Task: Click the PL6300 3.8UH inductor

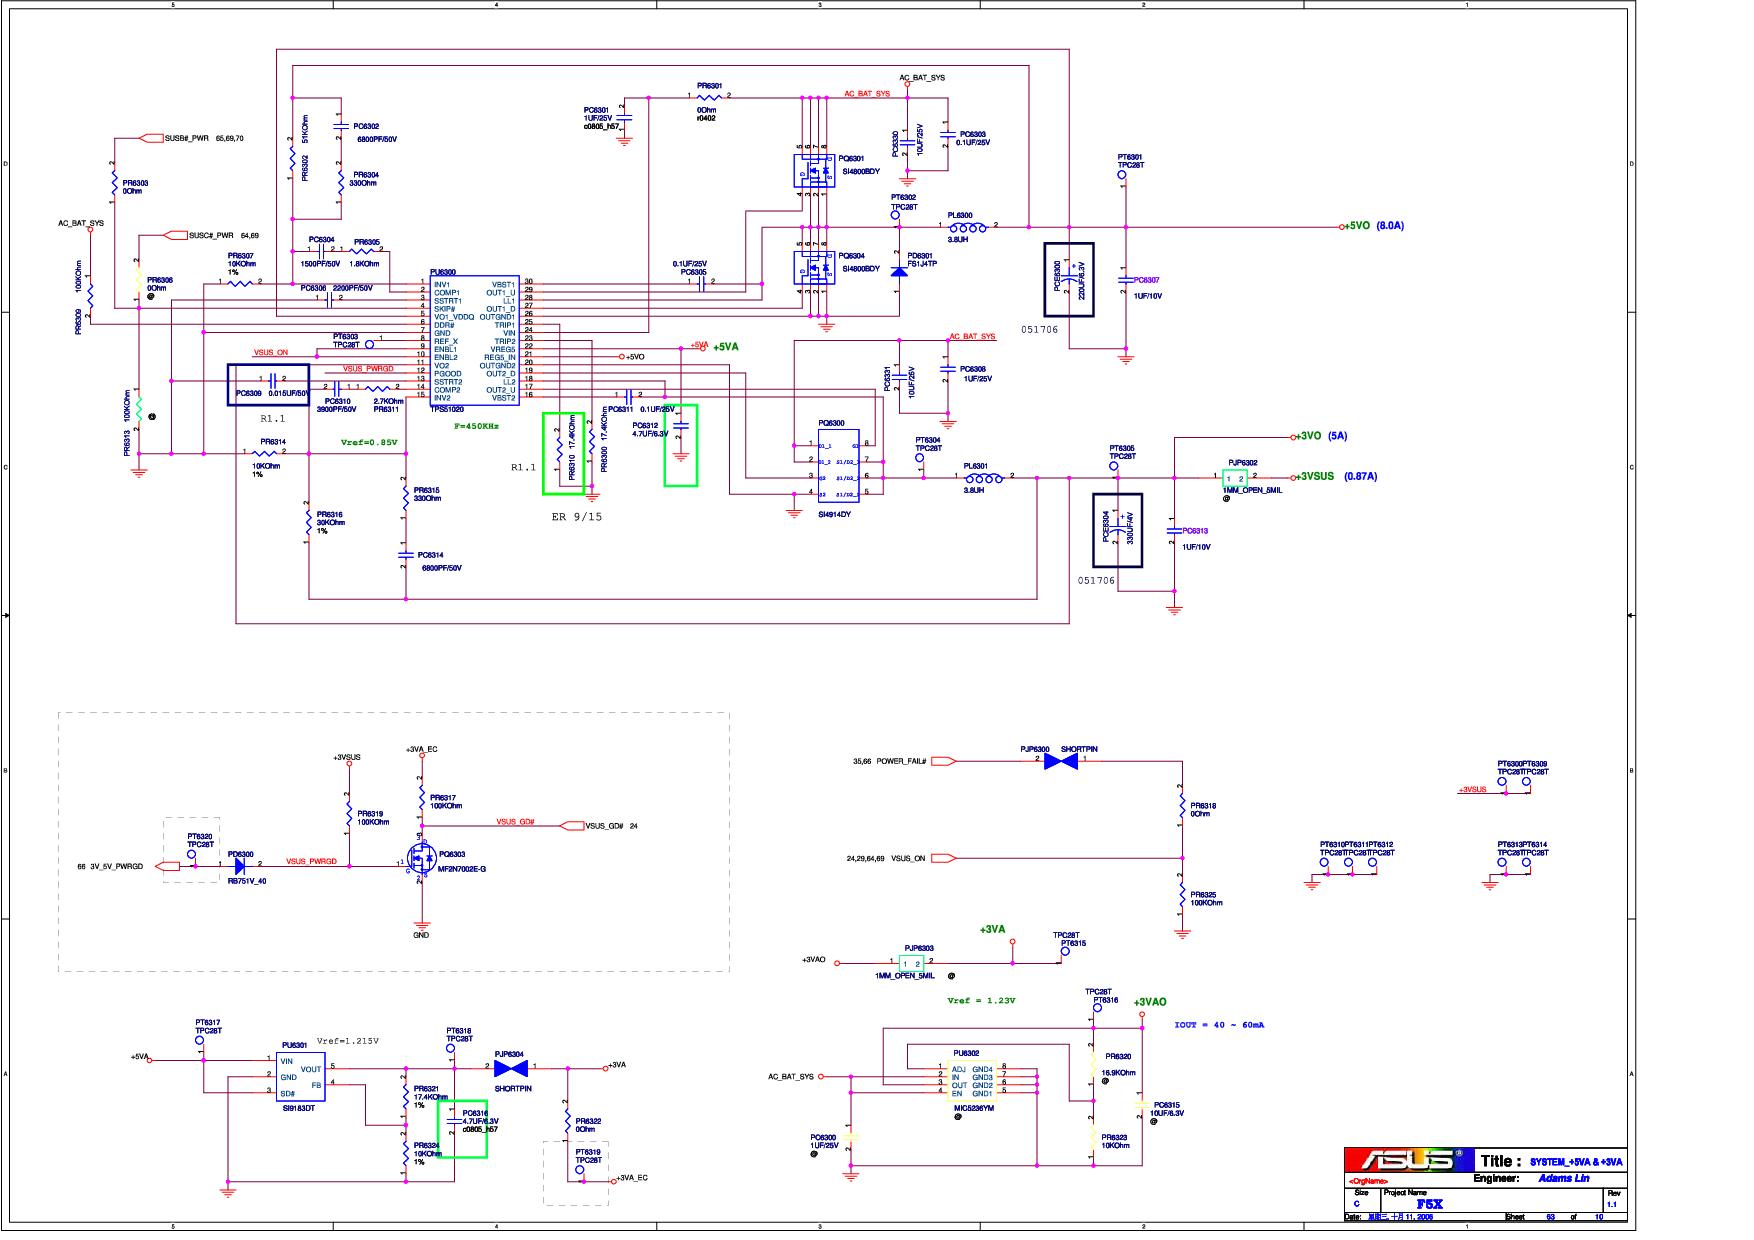Action: coord(968,228)
